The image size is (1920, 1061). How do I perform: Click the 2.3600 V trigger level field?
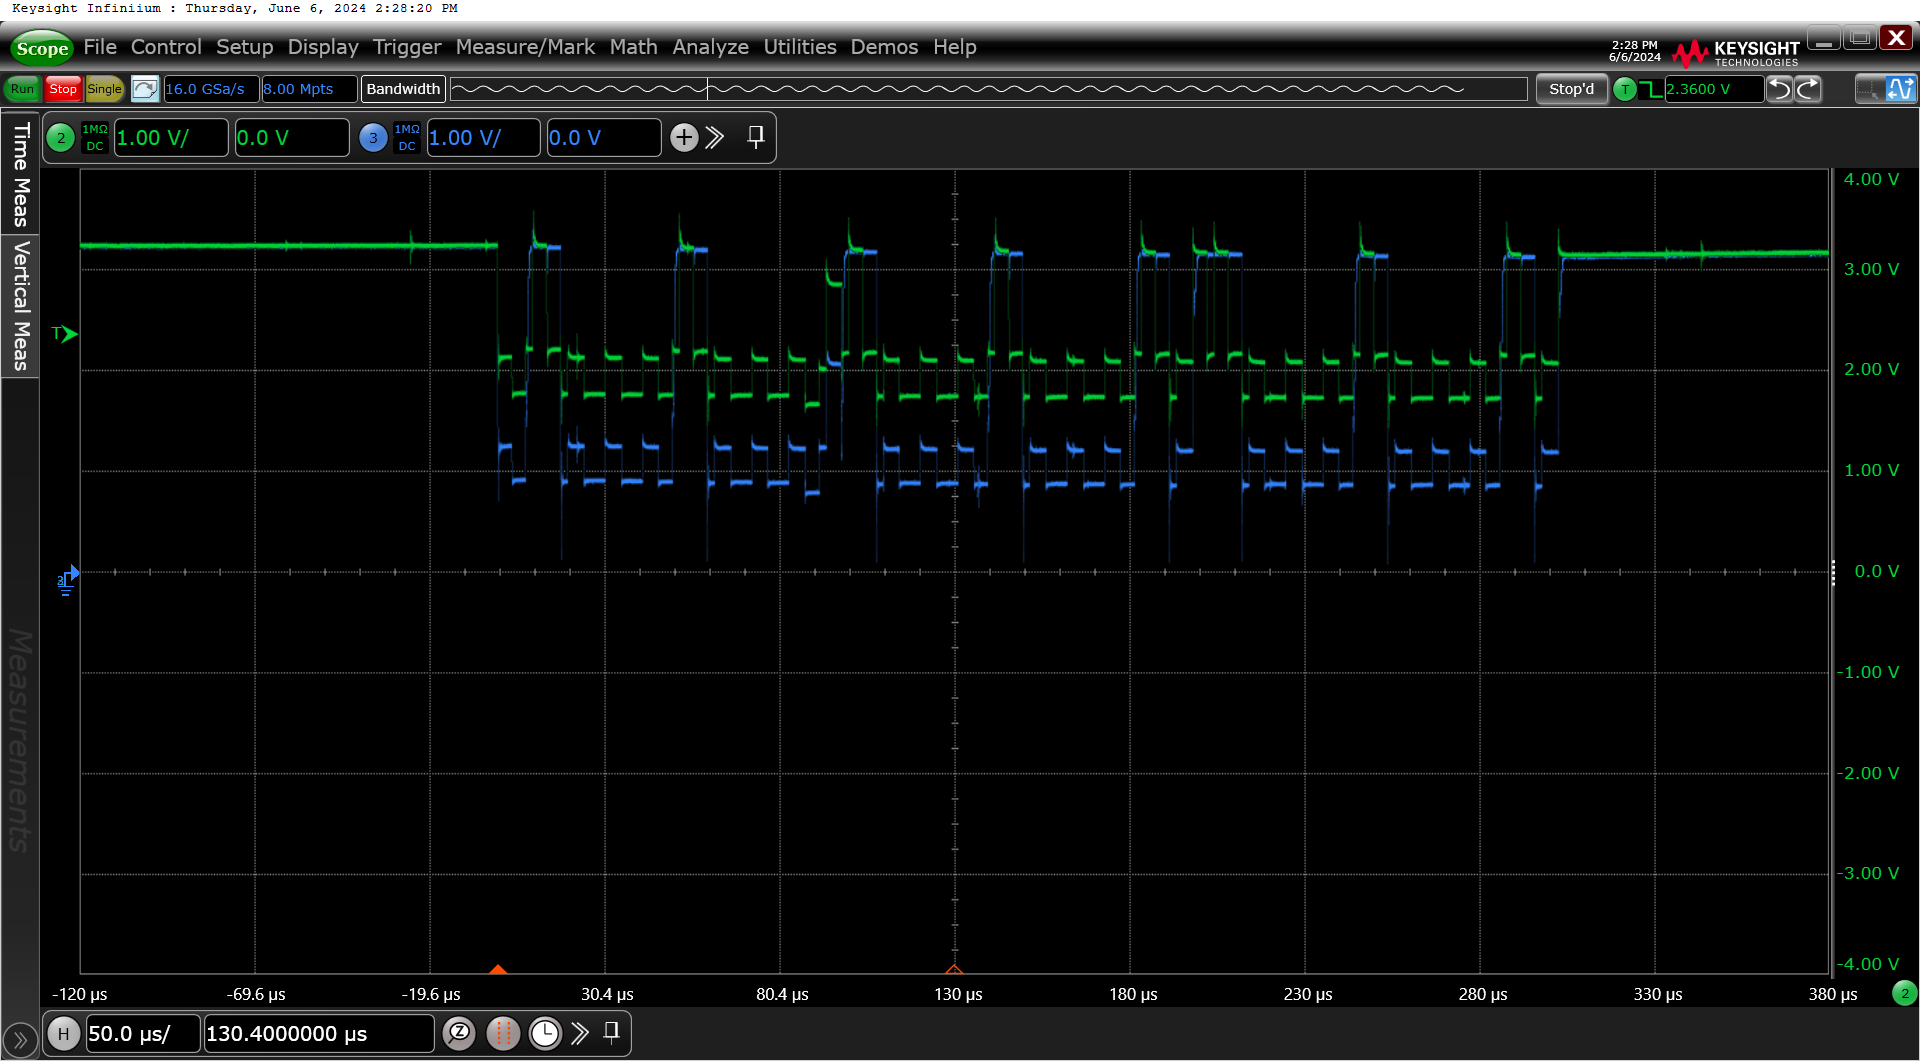click(x=1713, y=89)
